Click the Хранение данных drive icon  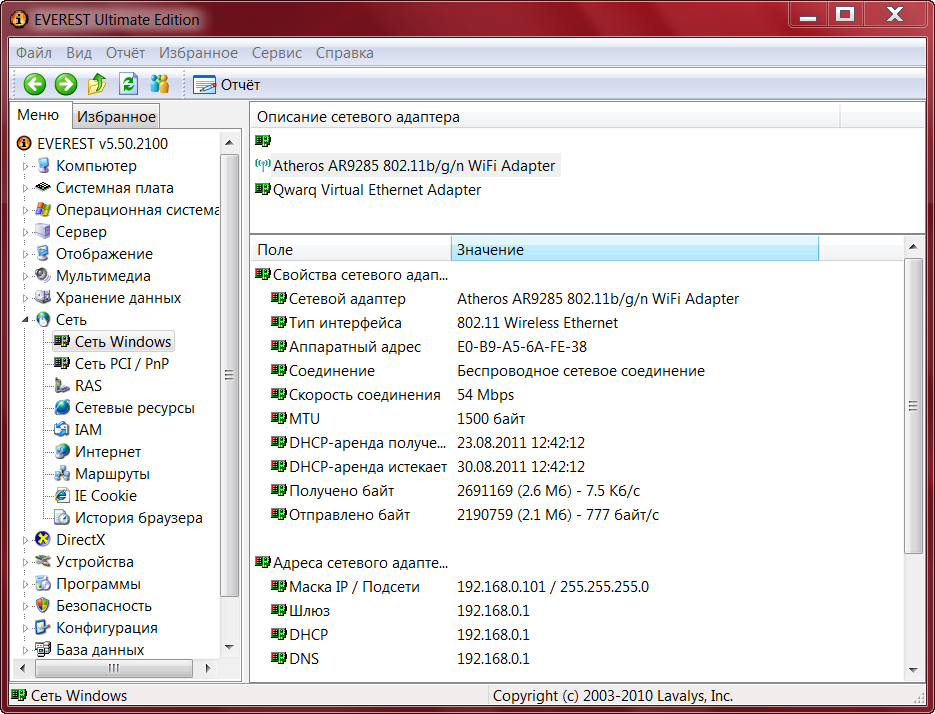click(x=43, y=297)
